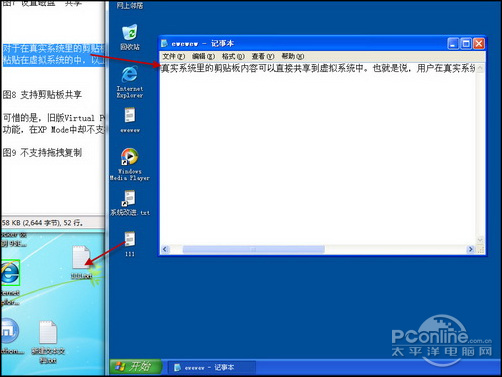Open the 帮助 menu in Notepad
Image resolution: width=502 pixels, height=377 pixels.
tap(293, 56)
